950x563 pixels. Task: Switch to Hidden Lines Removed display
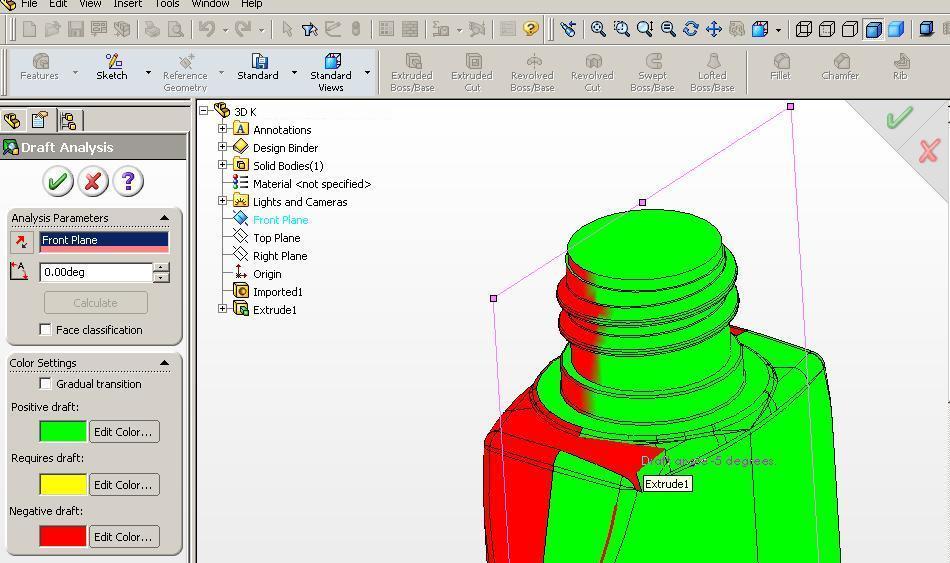click(x=849, y=28)
